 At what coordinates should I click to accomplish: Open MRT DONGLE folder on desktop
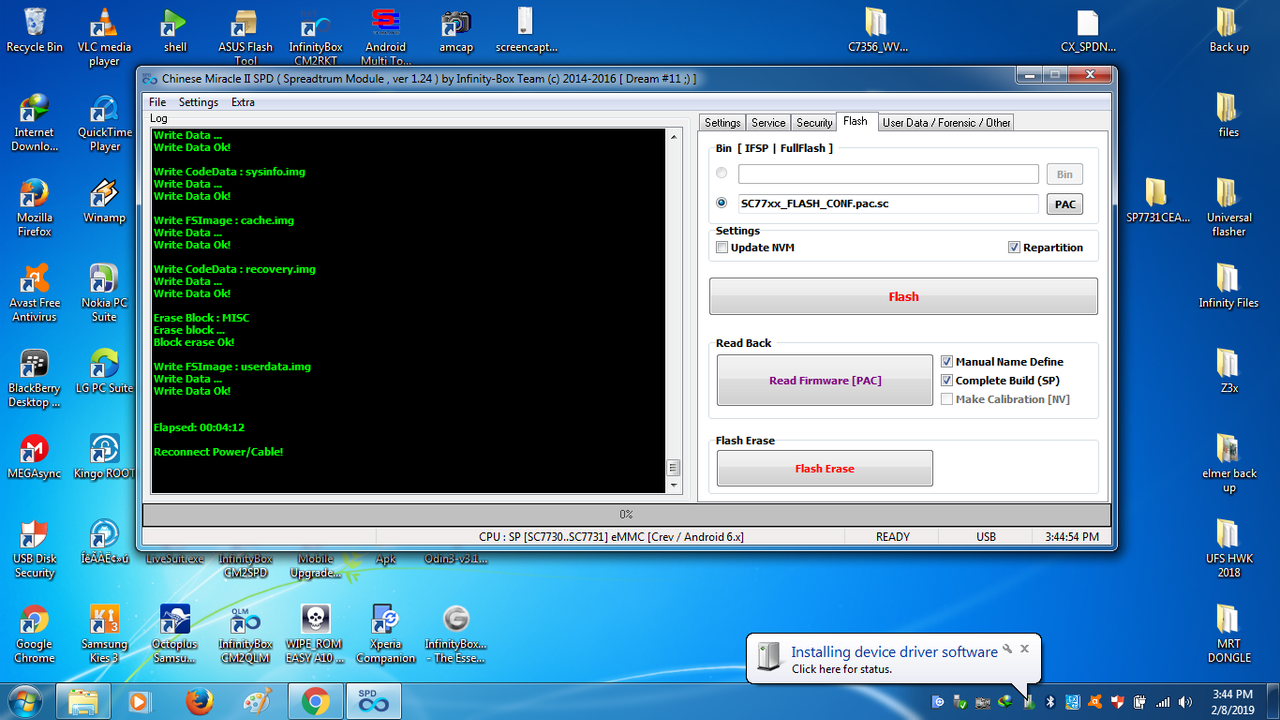click(1228, 633)
